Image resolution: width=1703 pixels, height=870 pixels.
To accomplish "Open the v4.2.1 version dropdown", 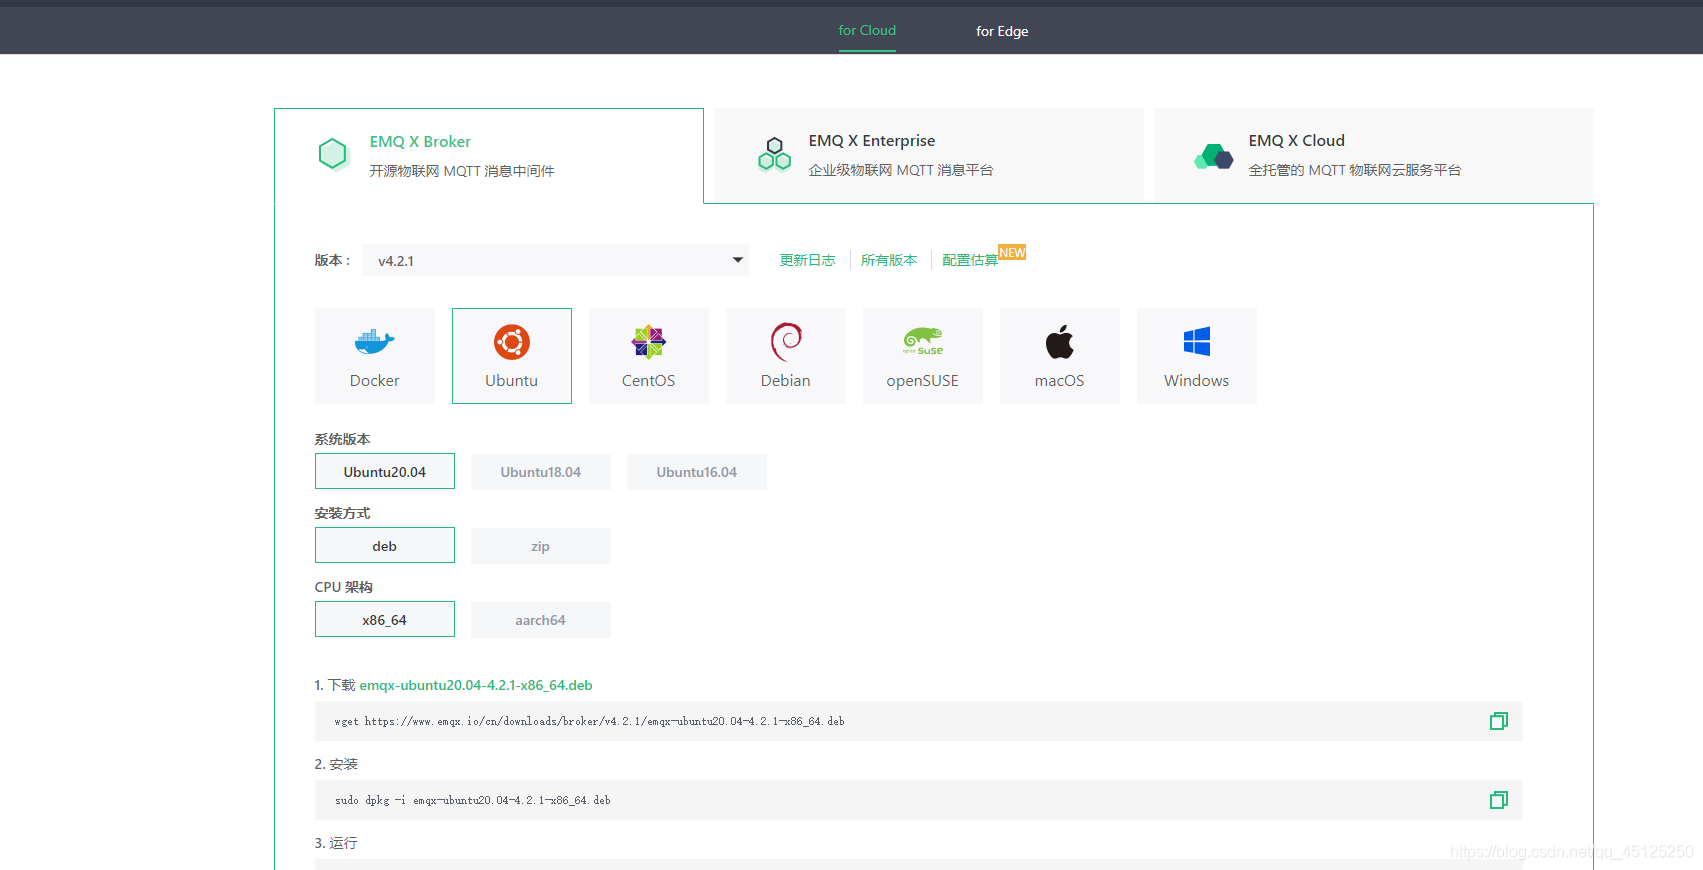I will tap(555, 260).
